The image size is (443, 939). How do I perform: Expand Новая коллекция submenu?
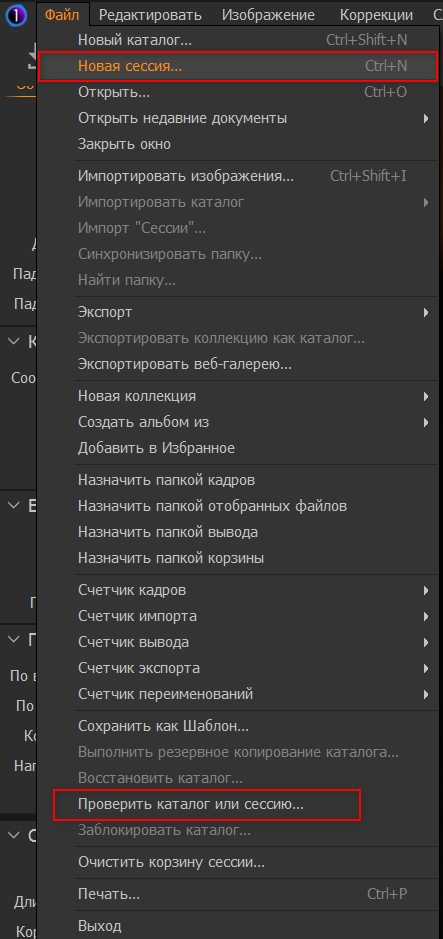[x=237, y=396]
